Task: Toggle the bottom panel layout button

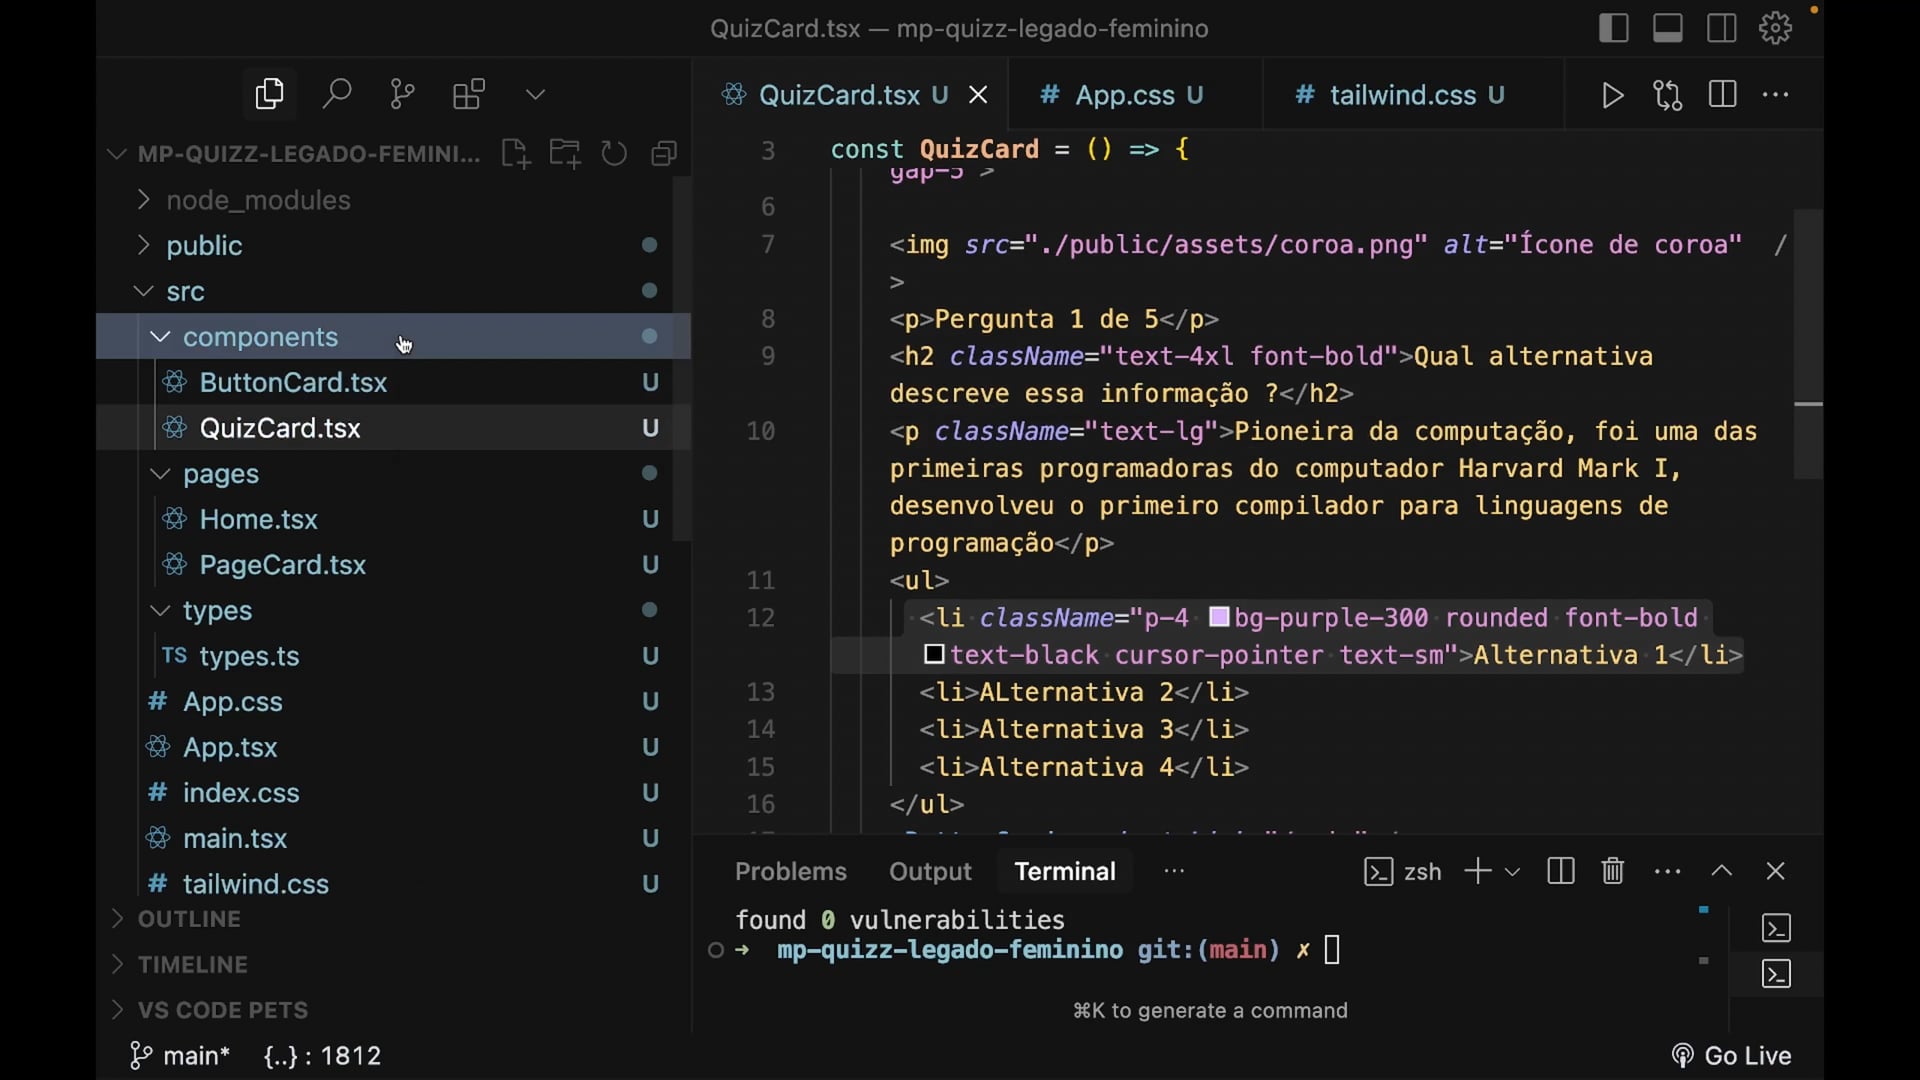Action: (x=1667, y=28)
